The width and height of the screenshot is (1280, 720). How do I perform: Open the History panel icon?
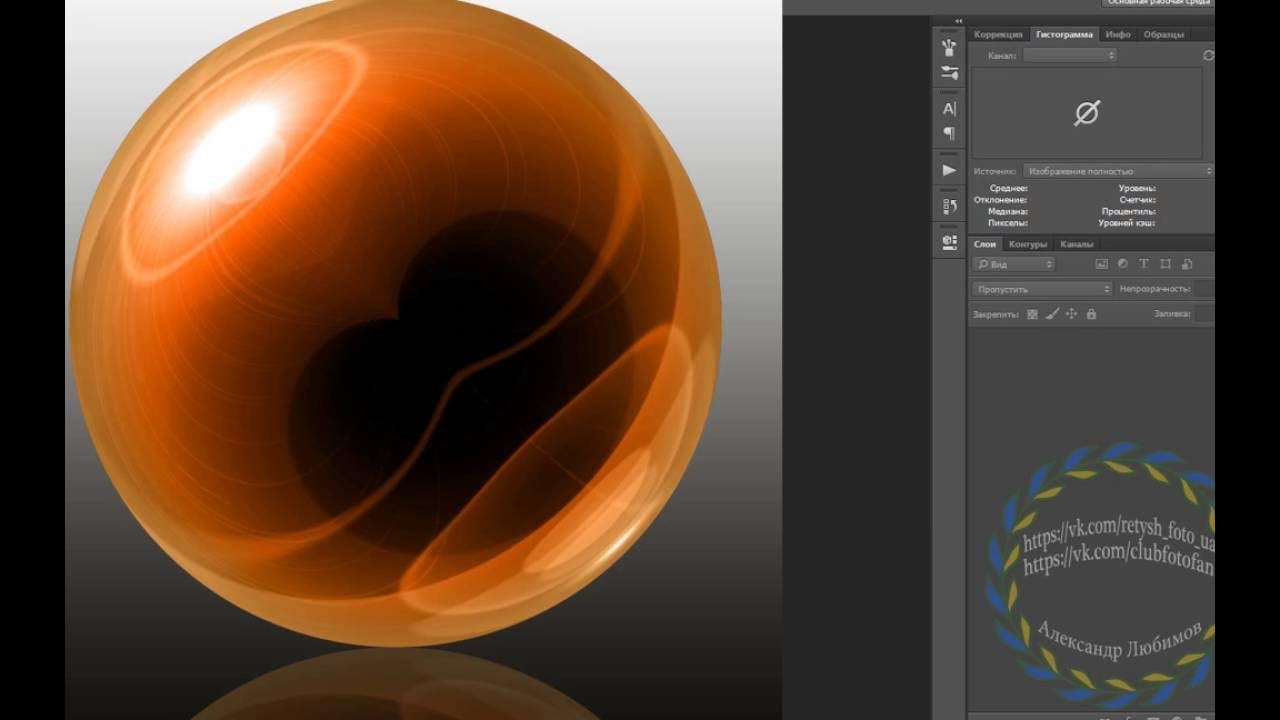point(949,206)
